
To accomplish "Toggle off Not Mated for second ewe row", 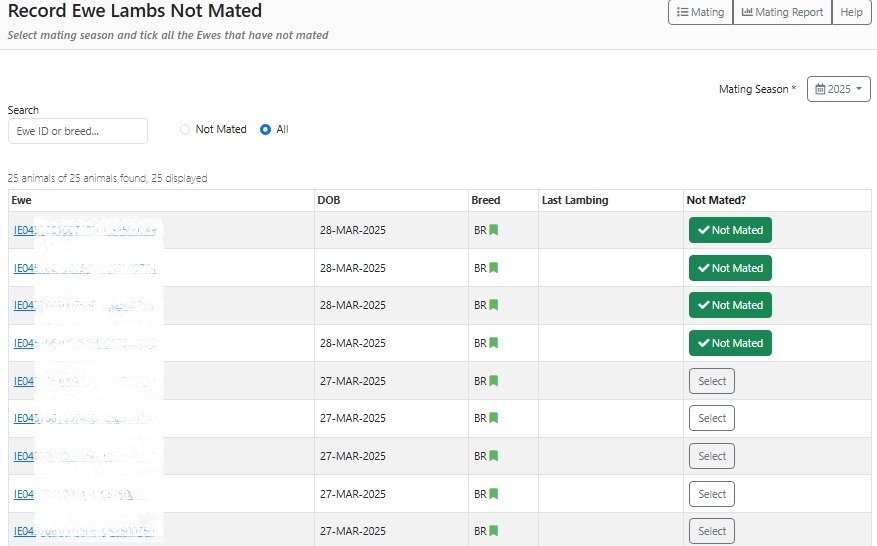I will click(730, 268).
